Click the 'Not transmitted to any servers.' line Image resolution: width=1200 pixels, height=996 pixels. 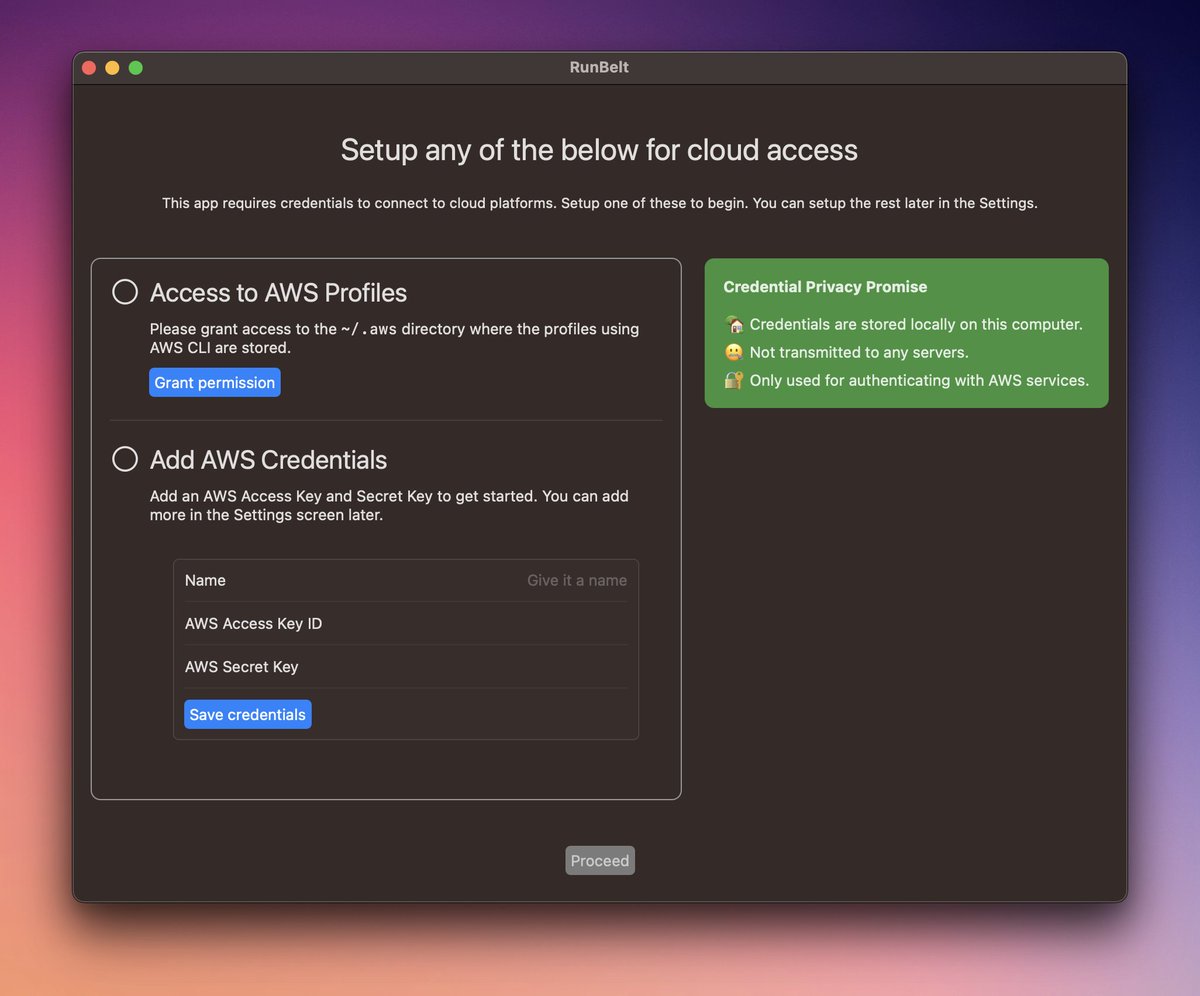coord(859,352)
